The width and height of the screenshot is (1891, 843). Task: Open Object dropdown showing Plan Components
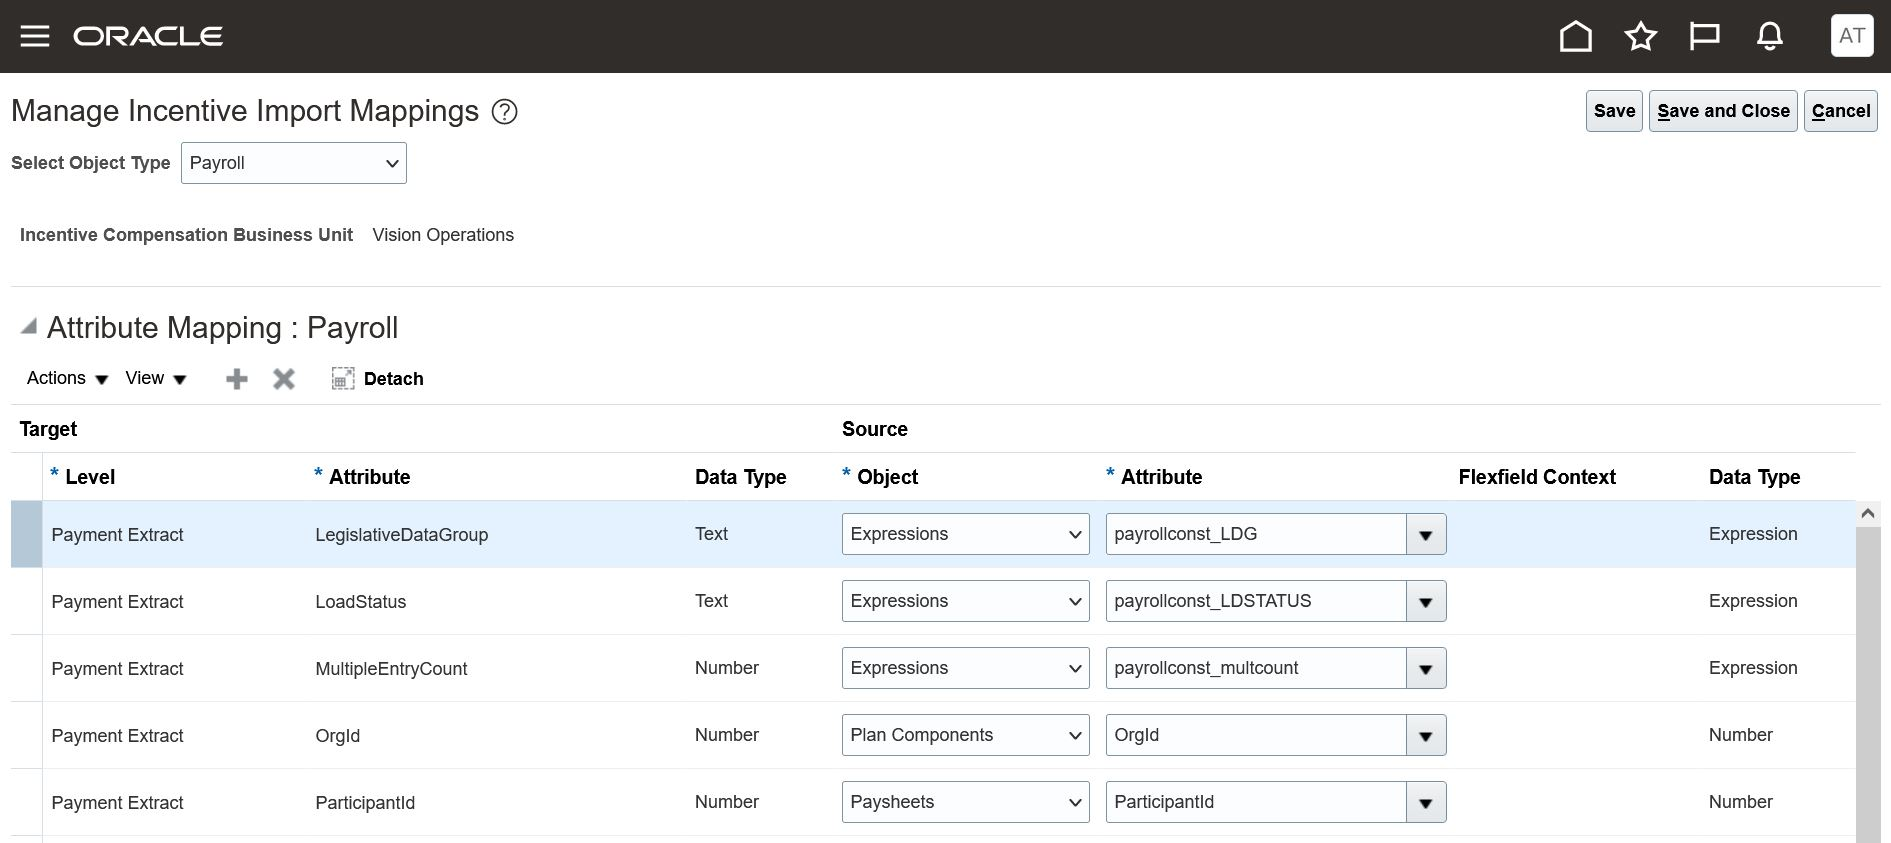click(965, 735)
